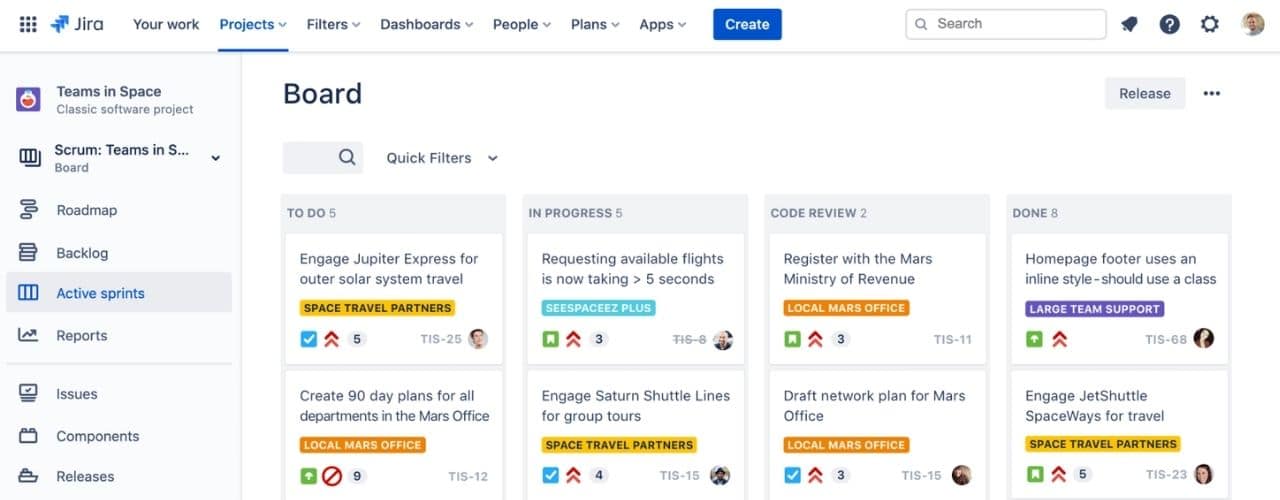Click the task checkbox icon on TIS-25 card
The image size is (1280, 500).
pos(309,339)
